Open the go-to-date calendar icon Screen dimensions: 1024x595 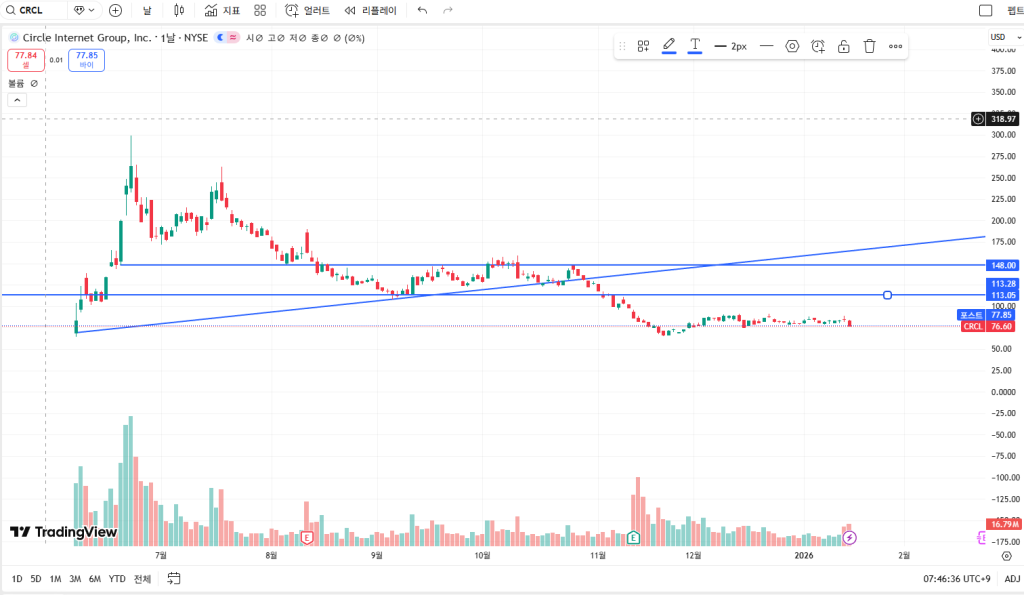pos(174,578)
